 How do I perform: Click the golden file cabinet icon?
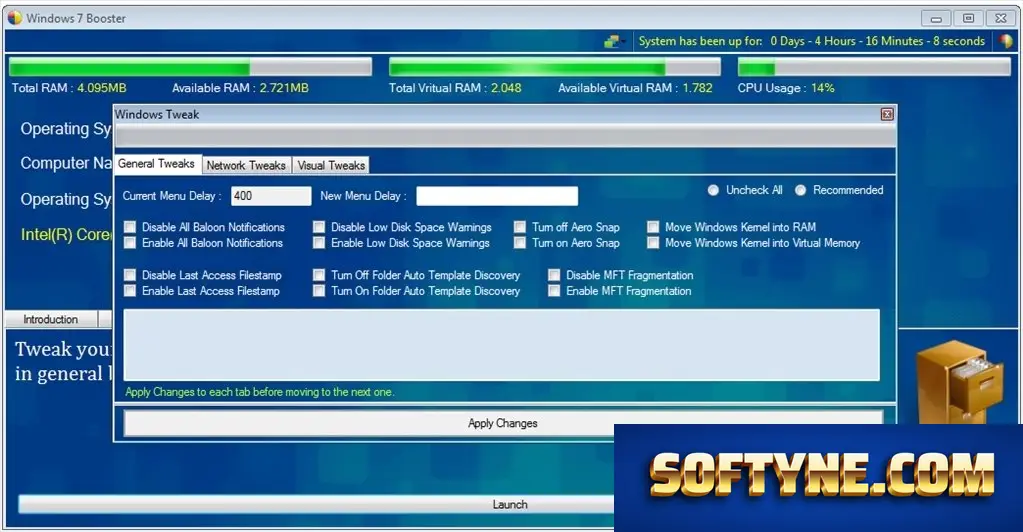(x=958, y=381)
